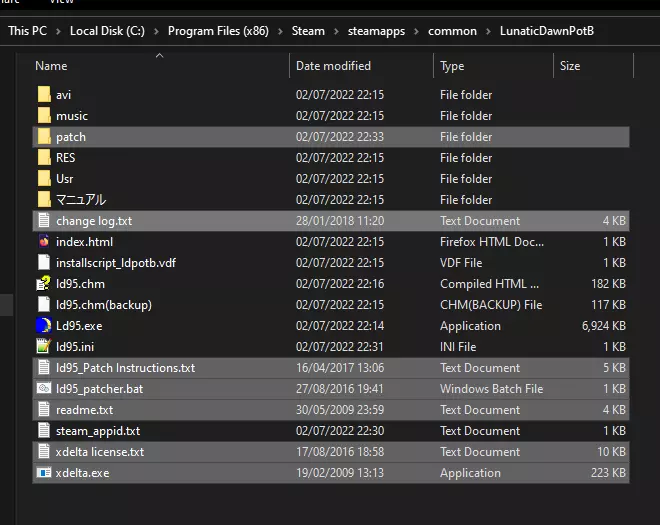The width and height of the screenshot is (660, 525).
Task: Expand the chevron after Local Disk (C:)
Action: point(156,31)
